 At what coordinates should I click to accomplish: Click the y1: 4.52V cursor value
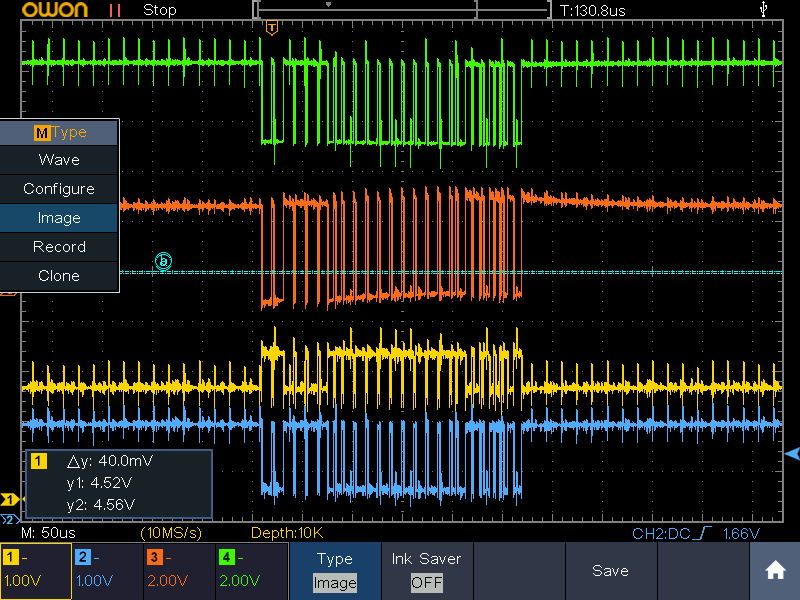[99, 483]
